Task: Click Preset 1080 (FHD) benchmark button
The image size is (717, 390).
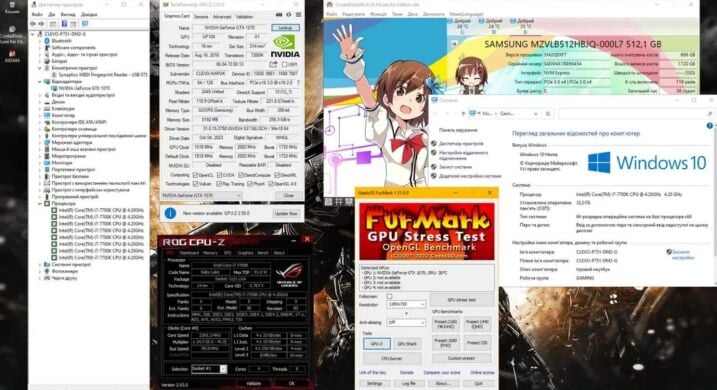Action: click(x=446, y=343)
